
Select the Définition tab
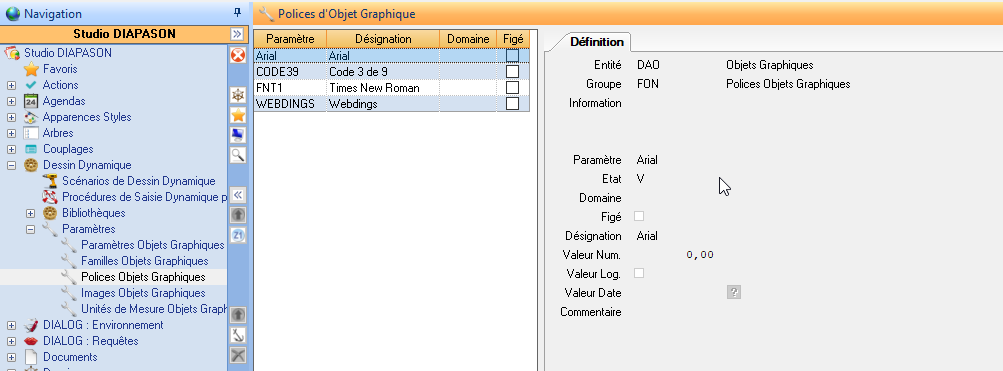pyautogui.click(x=597, y=42)
